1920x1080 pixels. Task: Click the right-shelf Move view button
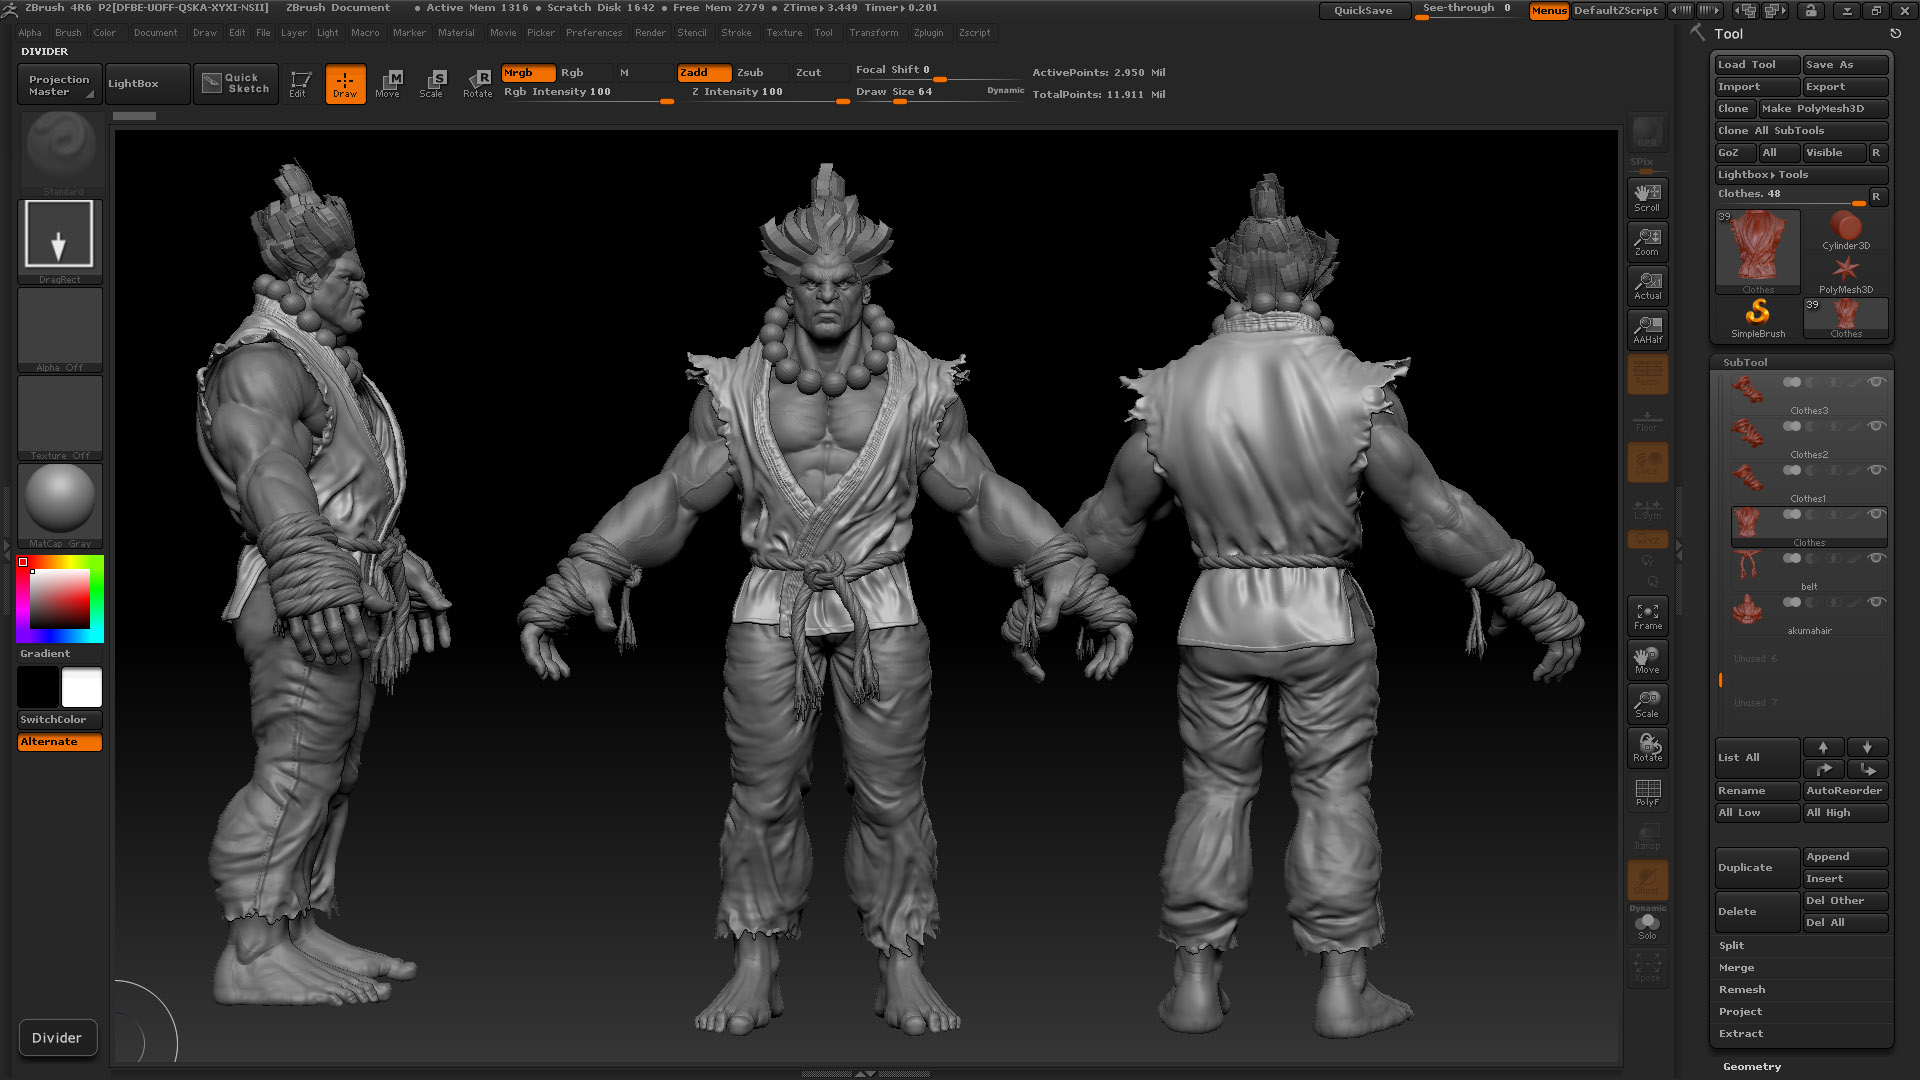click(x=1647, y=659)
